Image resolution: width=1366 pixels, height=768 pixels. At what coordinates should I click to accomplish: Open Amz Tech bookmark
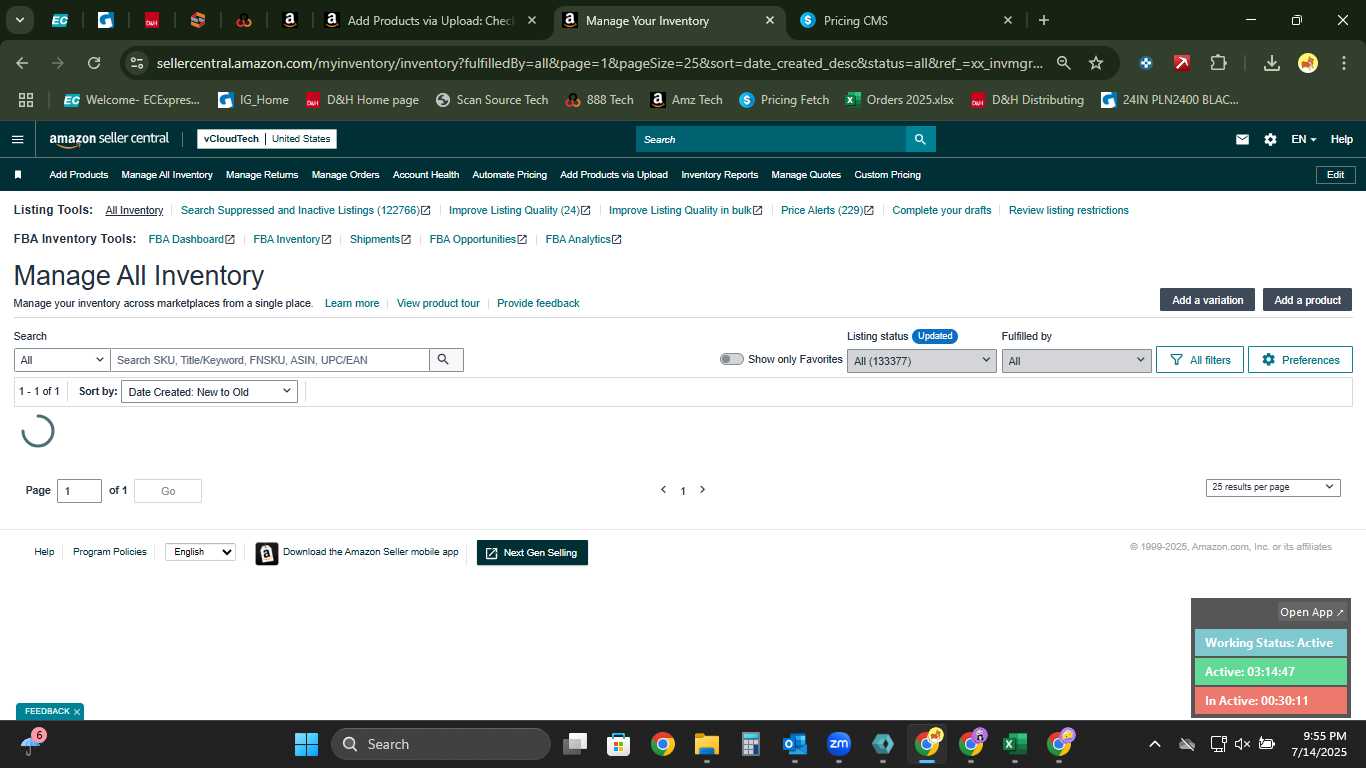686,100
